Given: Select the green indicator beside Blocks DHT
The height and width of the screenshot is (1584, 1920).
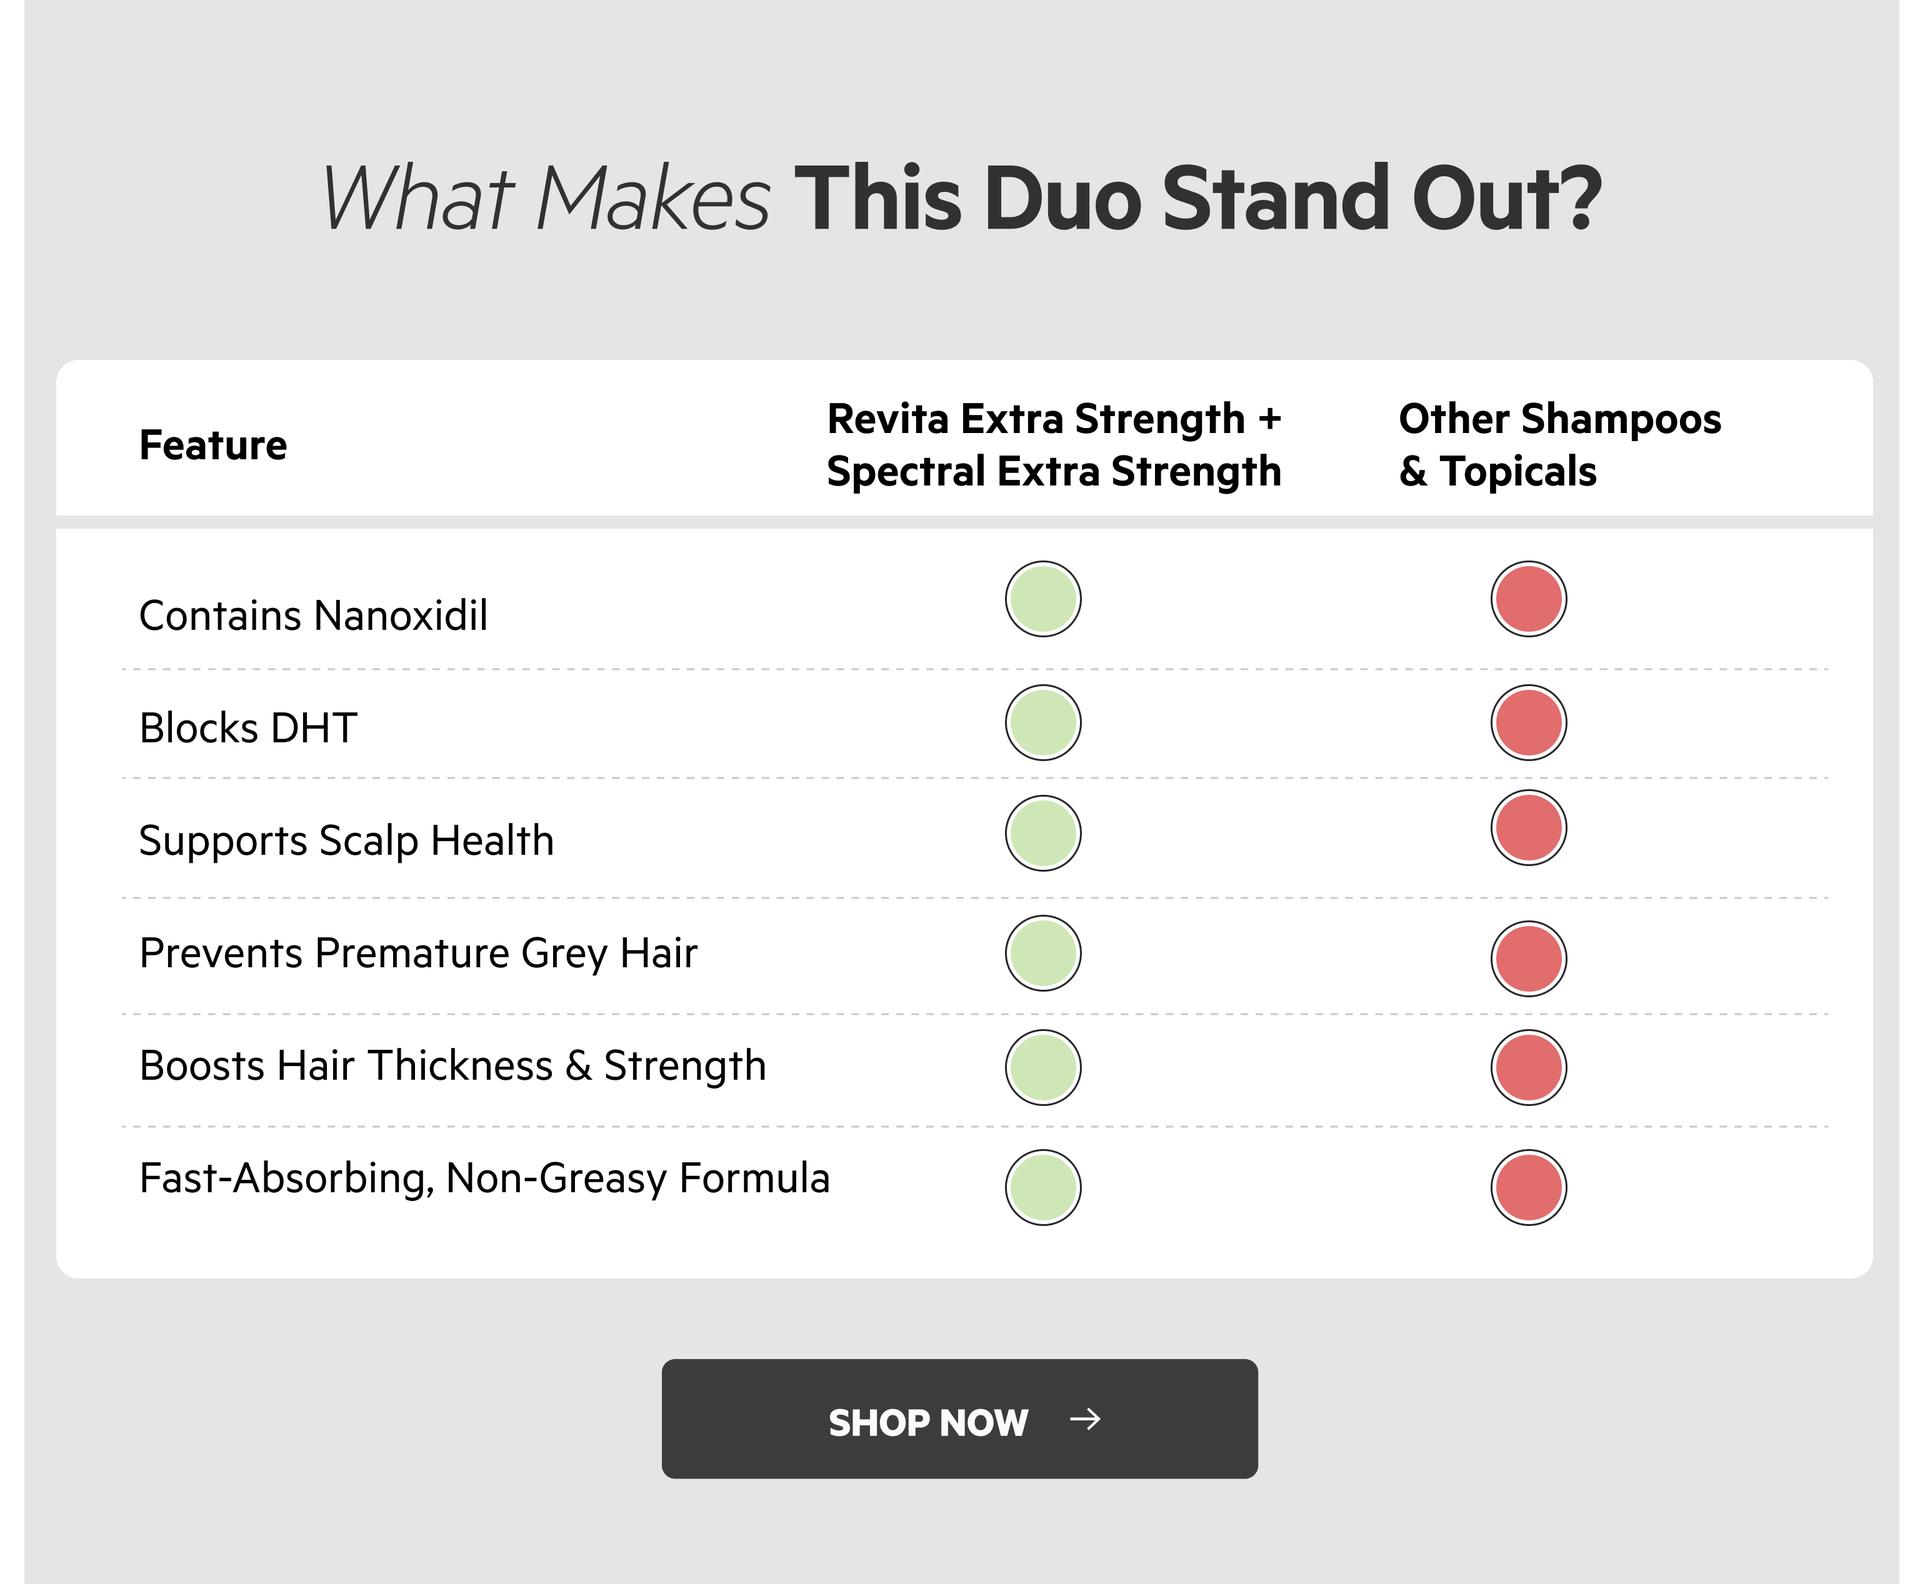Looking at the screenshot, I should click(1043, 723).
